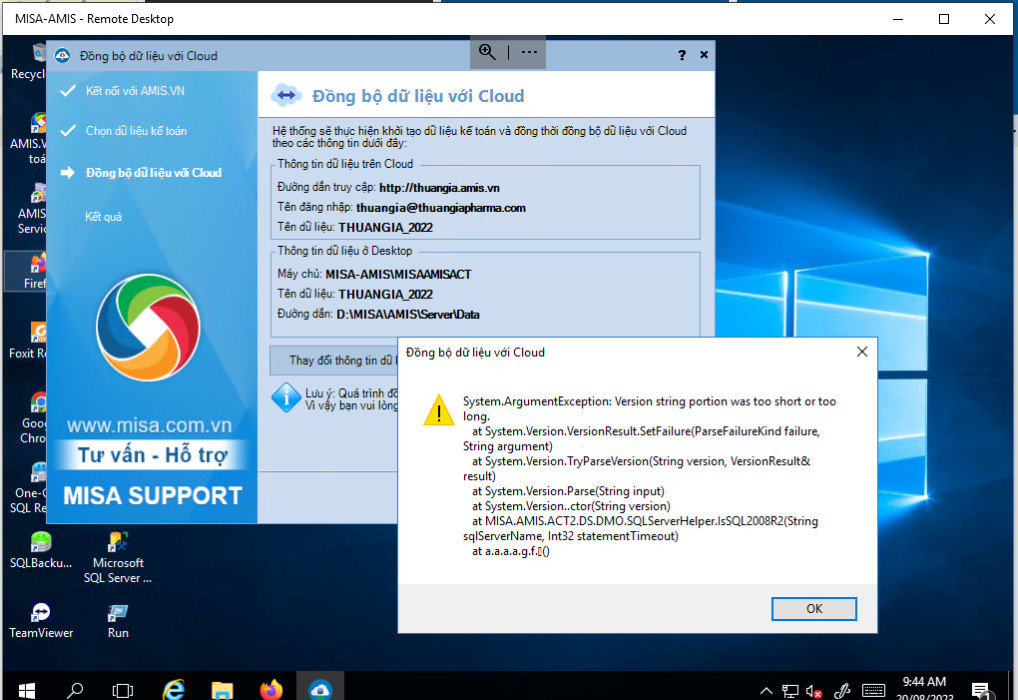This screenshot has width=1018, height=700.
Task: Select the 'Kết quả' step
Action: click(103, 217)
